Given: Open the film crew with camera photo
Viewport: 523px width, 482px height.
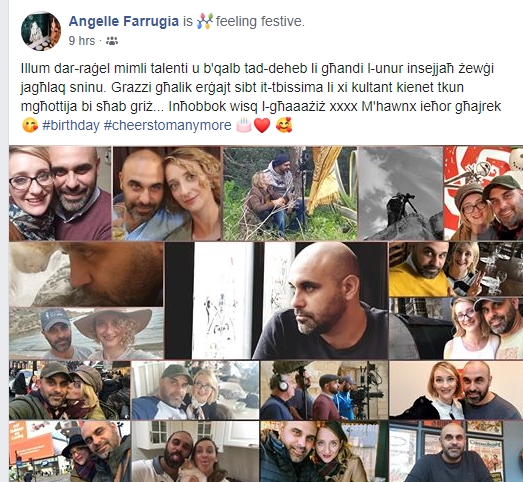Looking at the screenshot, I should pos(324,390).
